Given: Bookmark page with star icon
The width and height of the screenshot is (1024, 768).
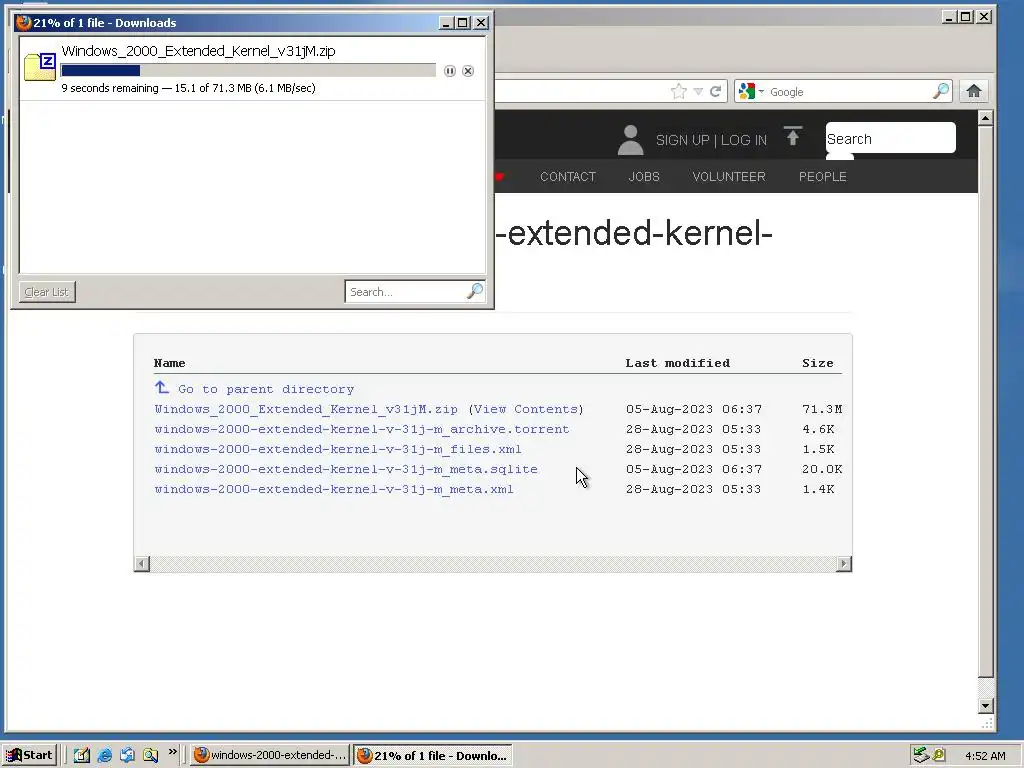Looking at the screenshot, I should [679, 91].
